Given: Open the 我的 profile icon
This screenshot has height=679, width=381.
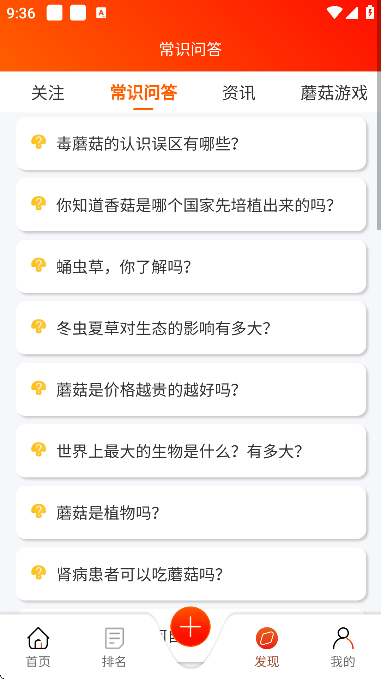Looking at the screenshot, I should [x=343, y=638].
